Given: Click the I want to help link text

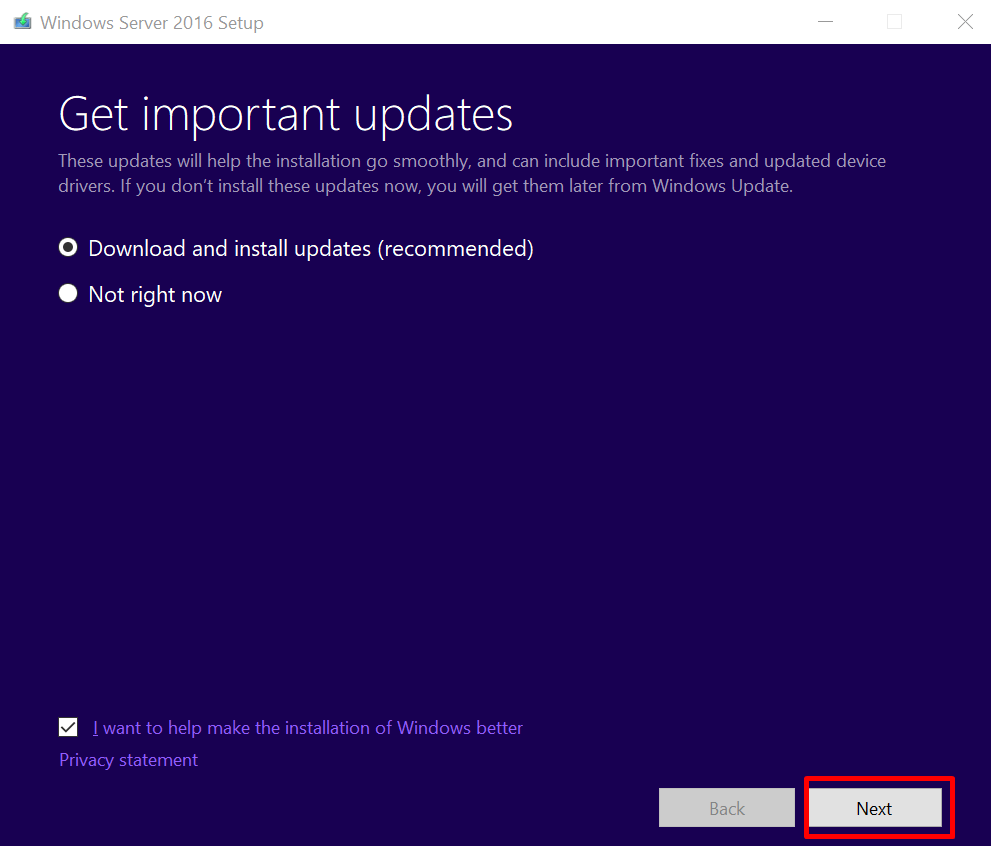Looking at the screenshot, I should (x=307, y=727).
